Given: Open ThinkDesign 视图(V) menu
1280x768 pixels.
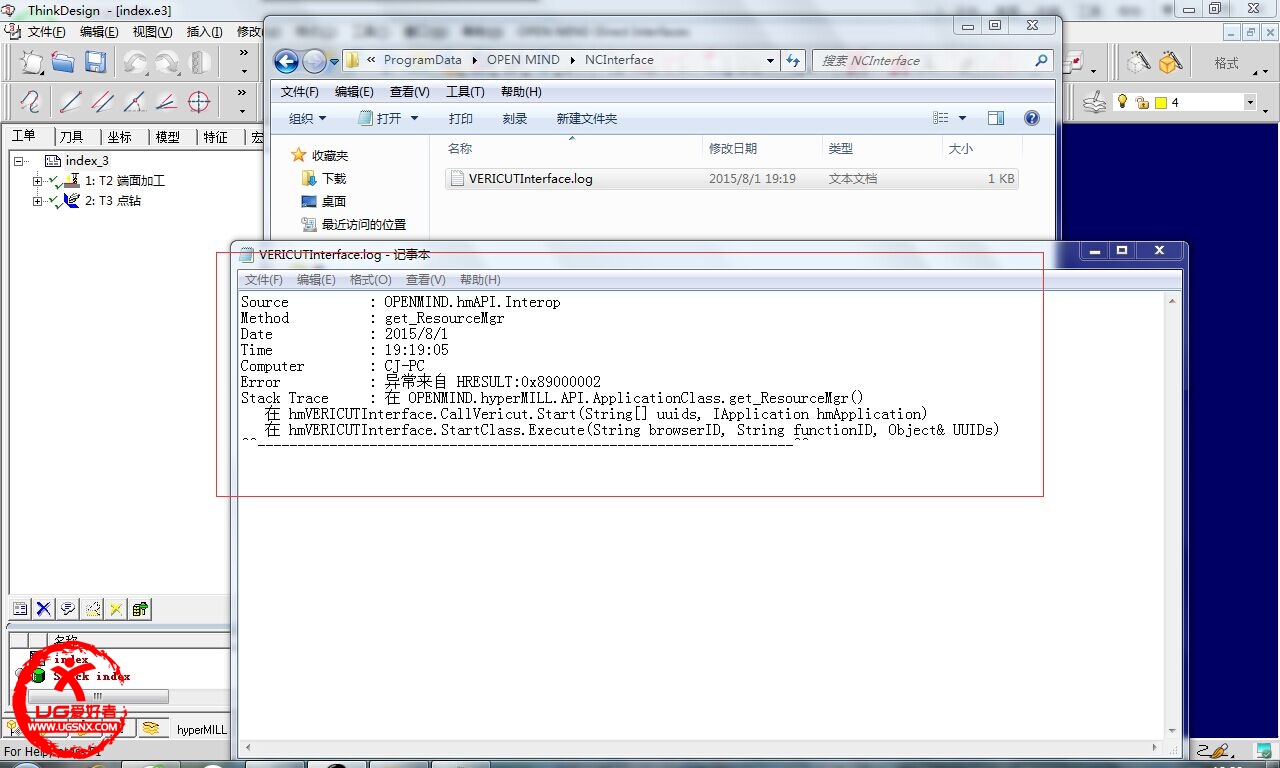Looking at the screenshot, I should [x=152, y=32].
